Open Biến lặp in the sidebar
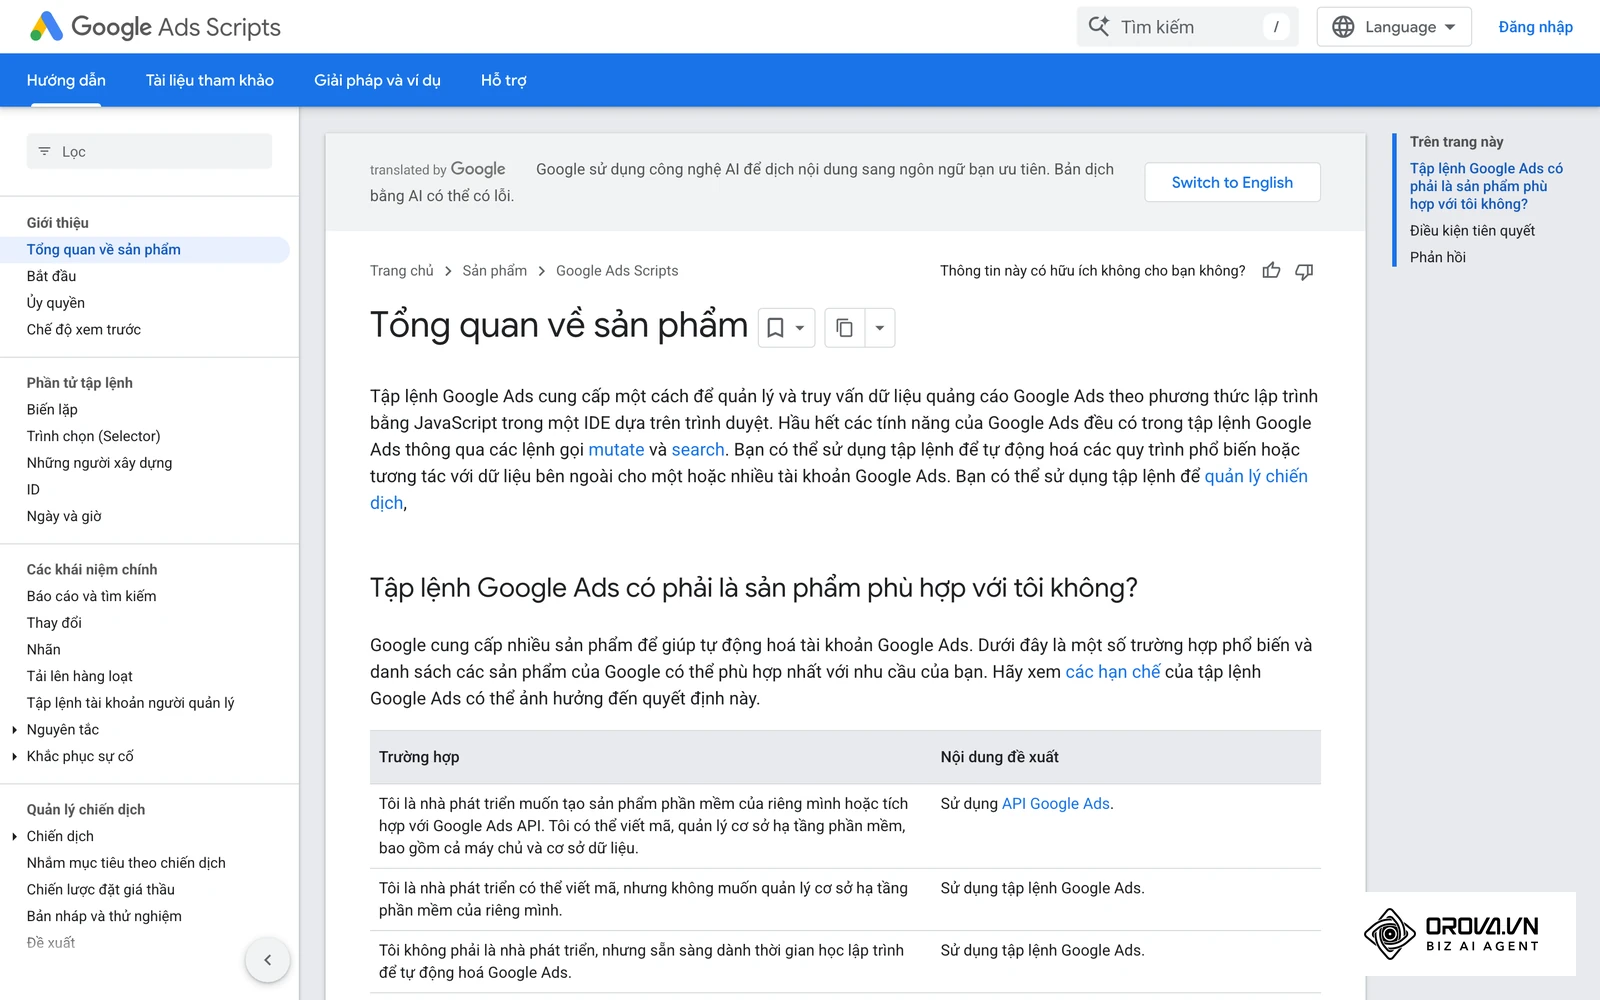The width and height of the screenshot is (1600, 1000). click(52, 410)
